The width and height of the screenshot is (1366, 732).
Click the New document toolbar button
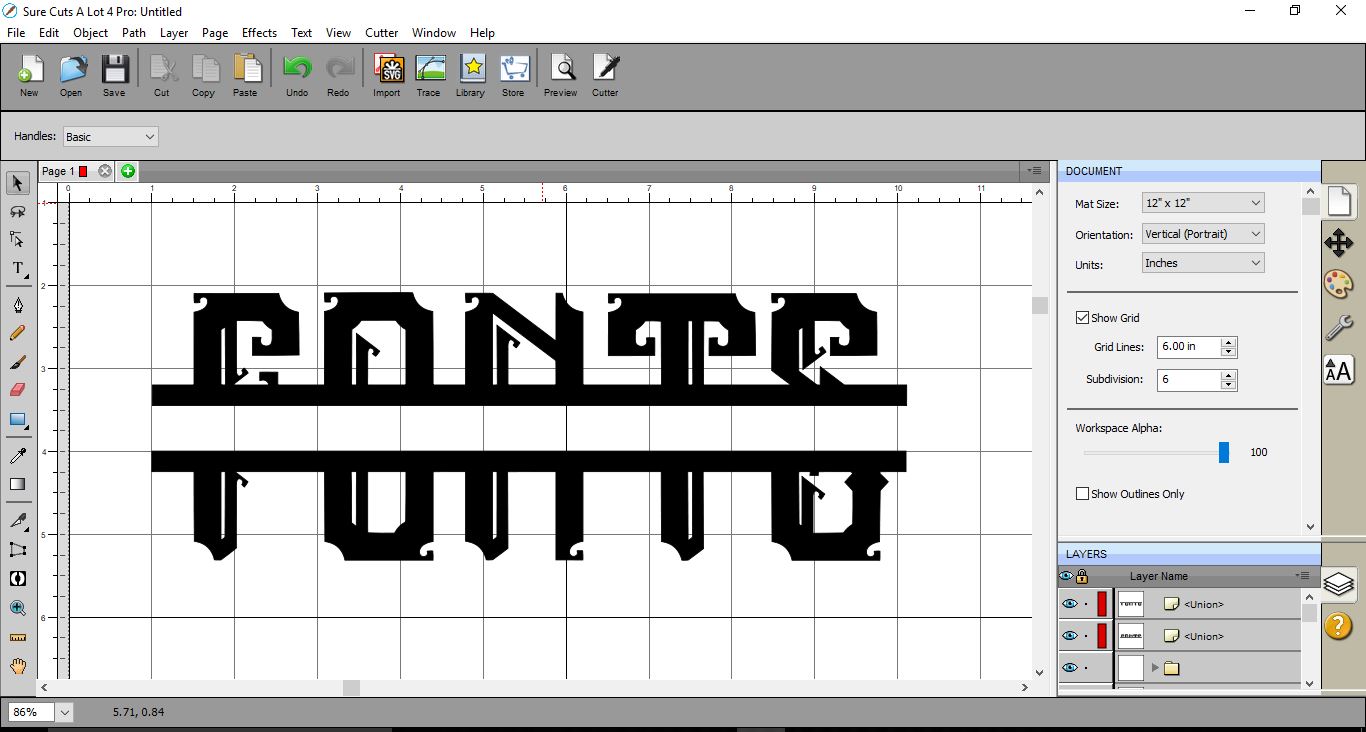tap(29, 76)
